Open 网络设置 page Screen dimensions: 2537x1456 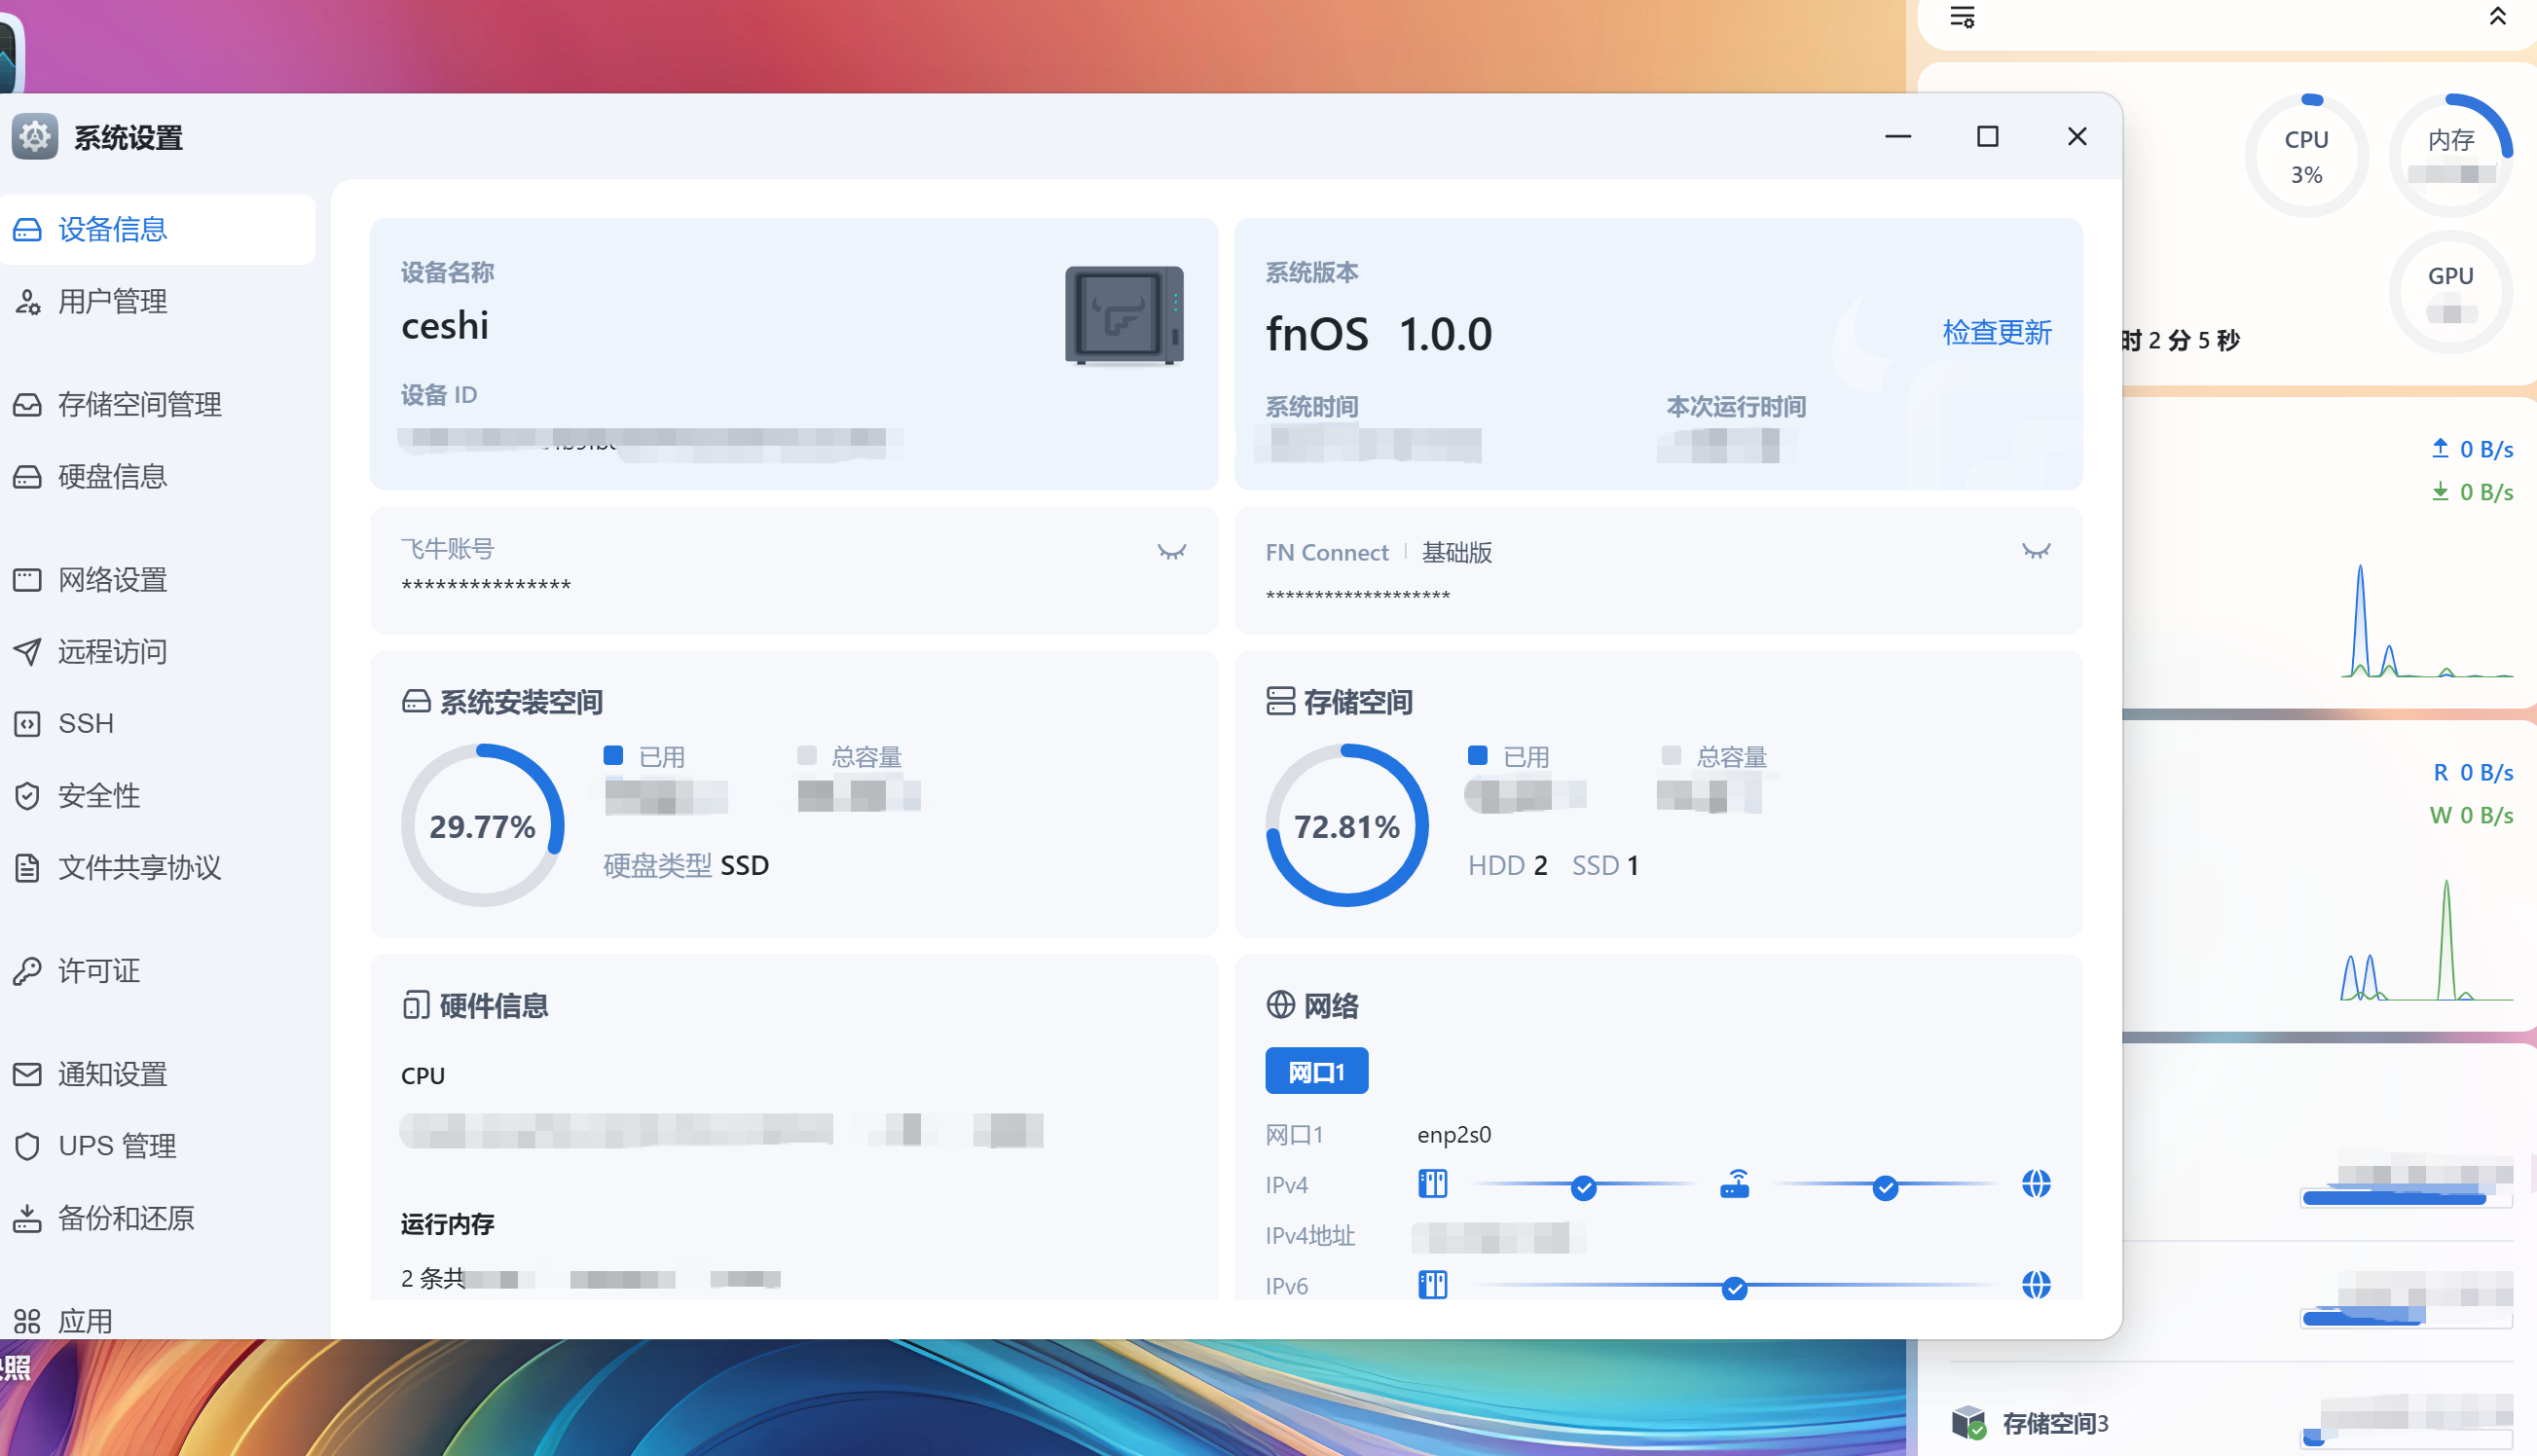pos(112,580)
